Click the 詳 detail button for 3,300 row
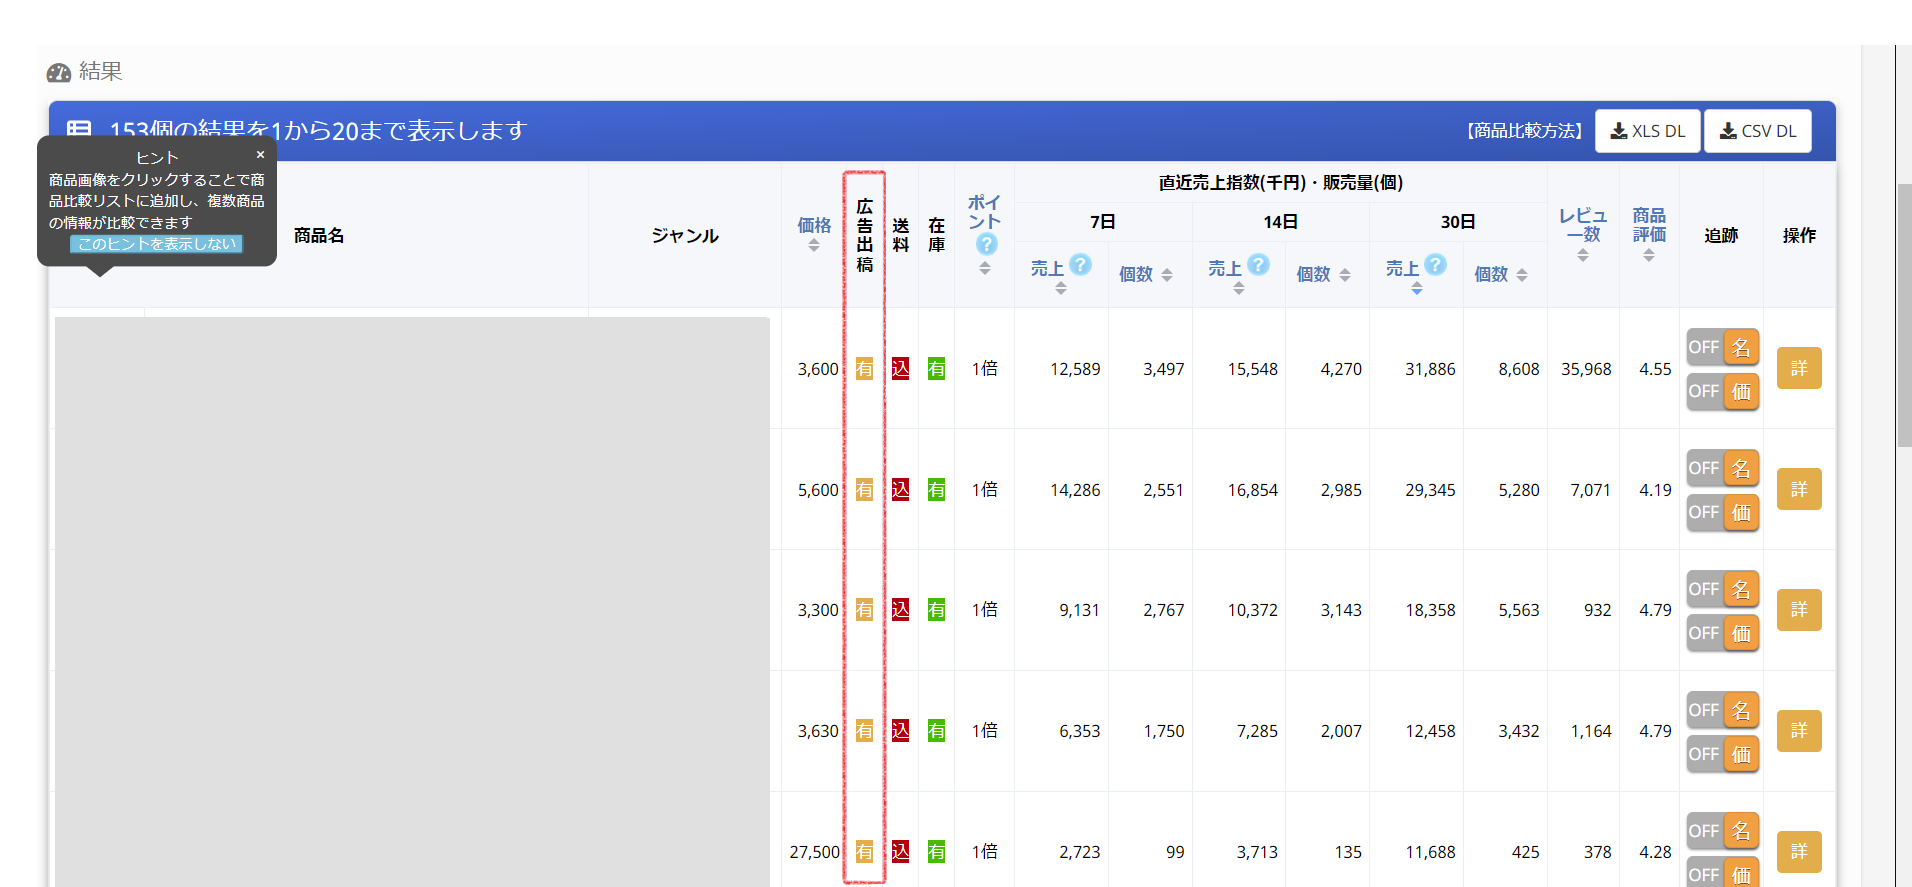 1798,610
